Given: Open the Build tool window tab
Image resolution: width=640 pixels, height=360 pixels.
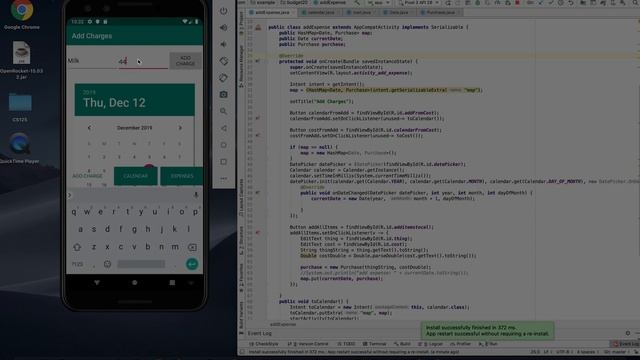Looking at the screenshot, I should coord(402,344).
